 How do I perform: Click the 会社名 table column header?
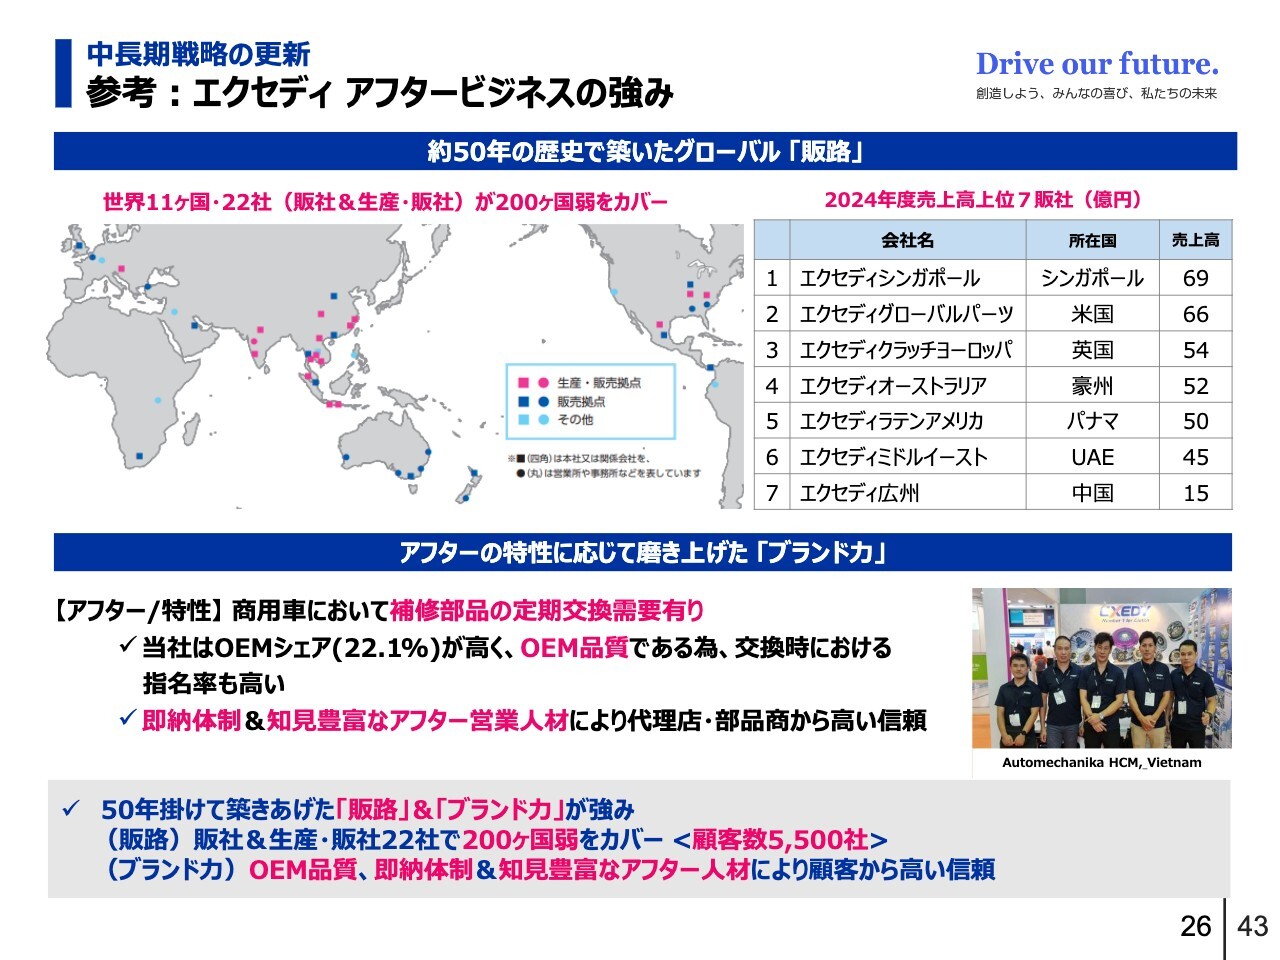pos(907,240)
